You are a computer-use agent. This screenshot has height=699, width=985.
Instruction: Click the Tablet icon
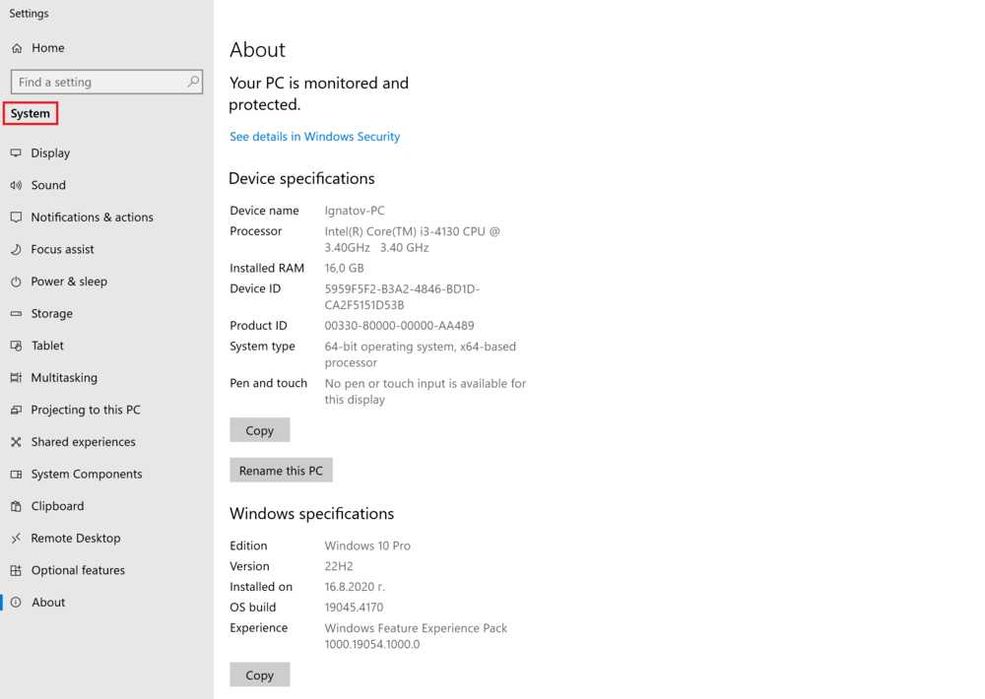point(16,345)
